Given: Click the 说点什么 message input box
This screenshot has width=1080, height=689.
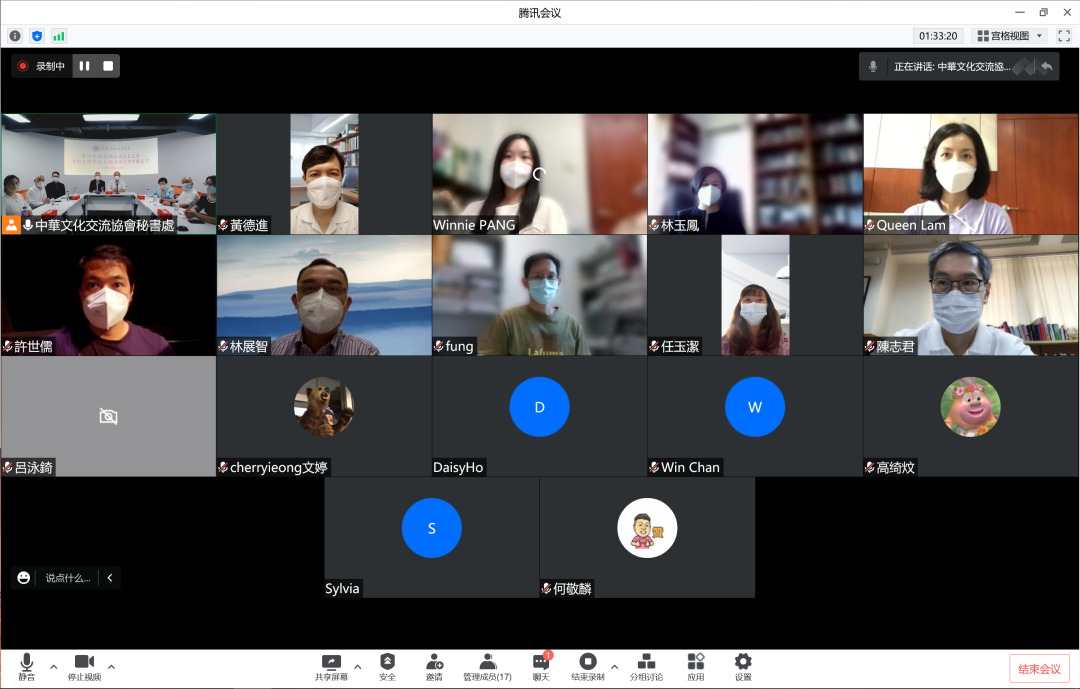Looking at the screenshot, I should [67, 578].
